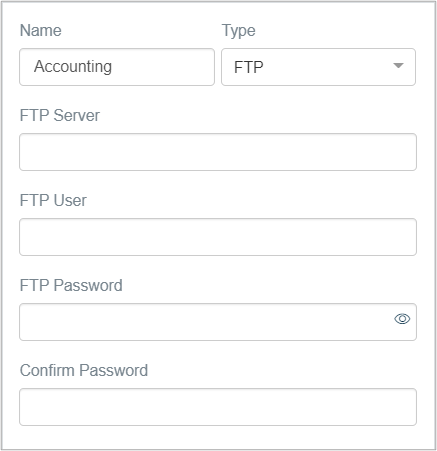Place cursor in the Accounting text
This screenshot has height=451, width=437.
tap(73, 67)
